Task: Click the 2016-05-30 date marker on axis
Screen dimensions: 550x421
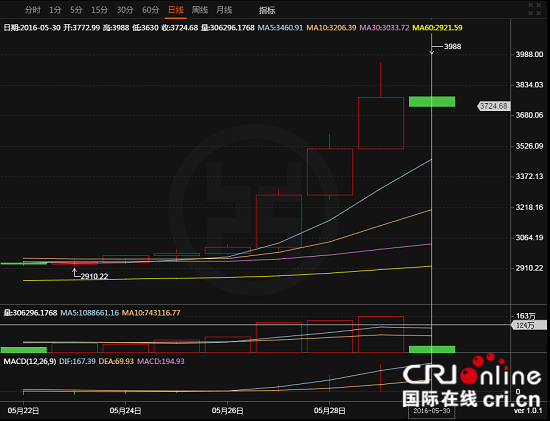Action: point(431,411)
